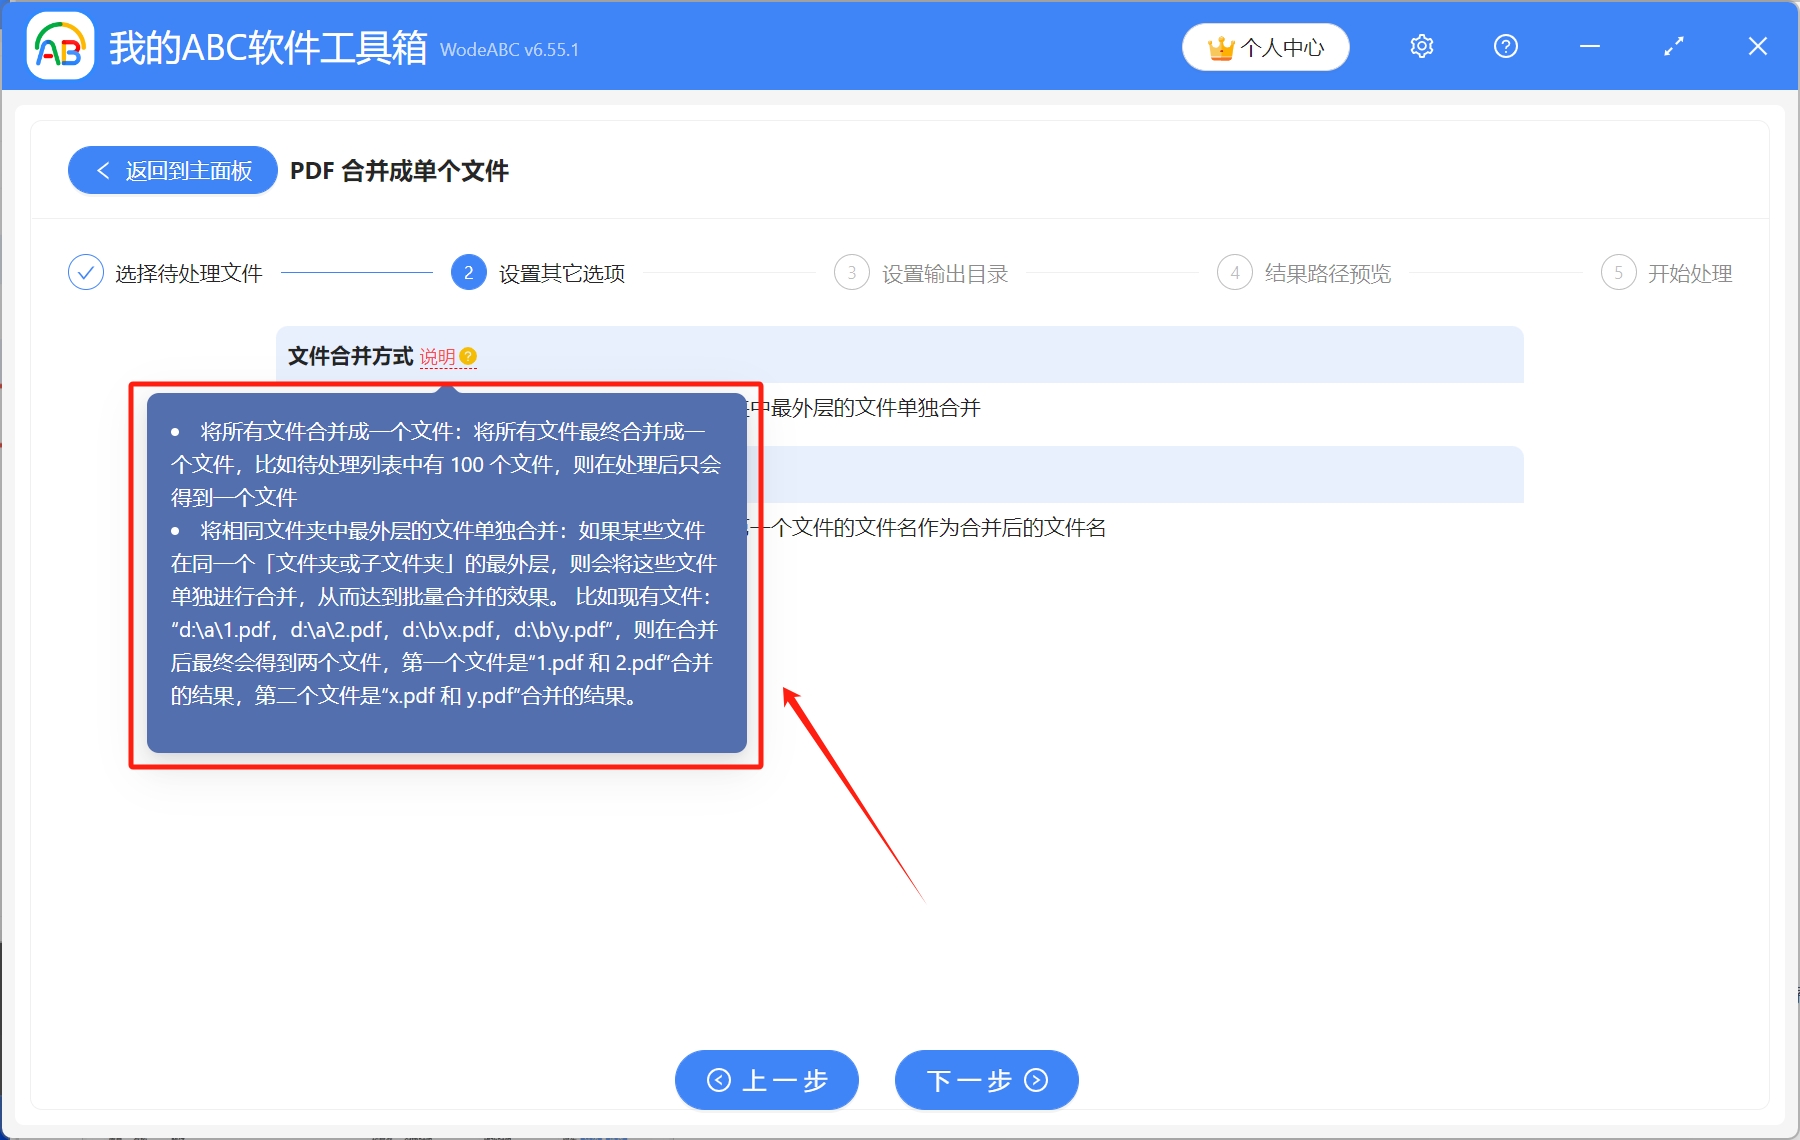This screenshot has width=1800, height=1140.
Task: Click the help question mark icon
Action: (1504, 46)
